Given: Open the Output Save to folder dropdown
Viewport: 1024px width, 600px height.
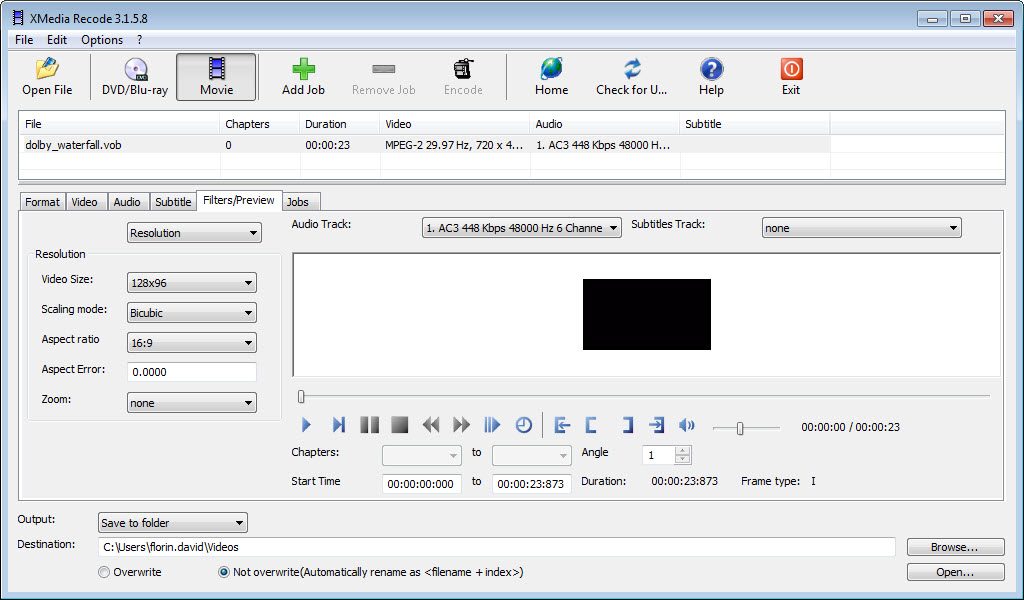Looking at the screenshot, I should click(x=172, y=522).
